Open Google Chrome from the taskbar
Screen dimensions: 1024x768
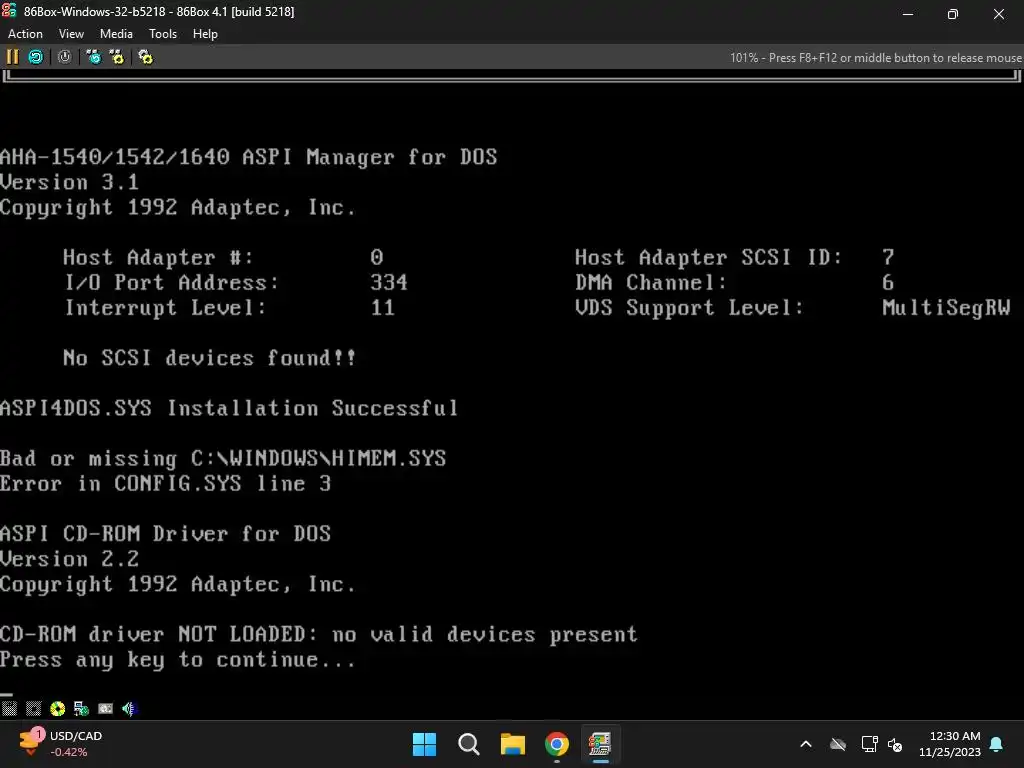click(x=556, y=744)
